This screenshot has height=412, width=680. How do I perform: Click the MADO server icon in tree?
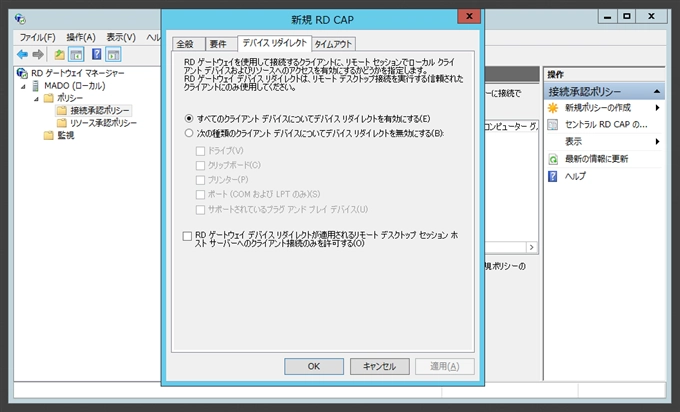[36, 86]
